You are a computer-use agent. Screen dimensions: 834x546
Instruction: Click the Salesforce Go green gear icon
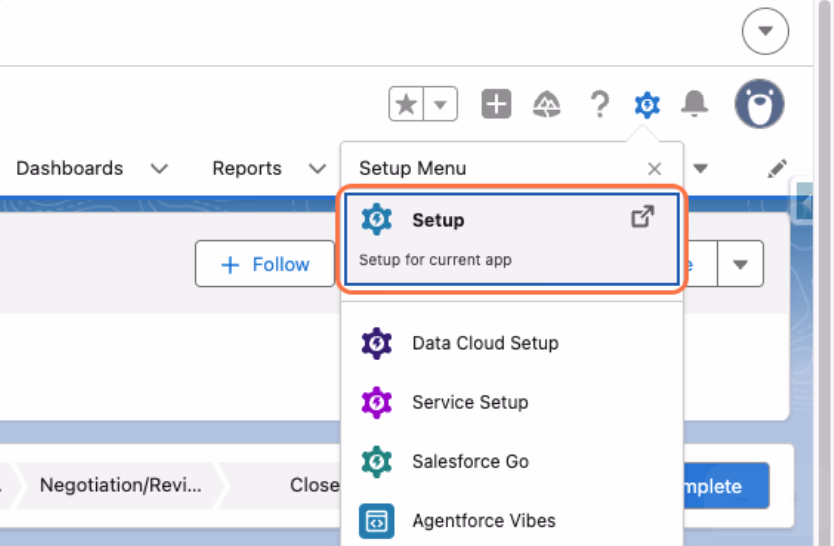pyautogui.click(x=377, y=461)
